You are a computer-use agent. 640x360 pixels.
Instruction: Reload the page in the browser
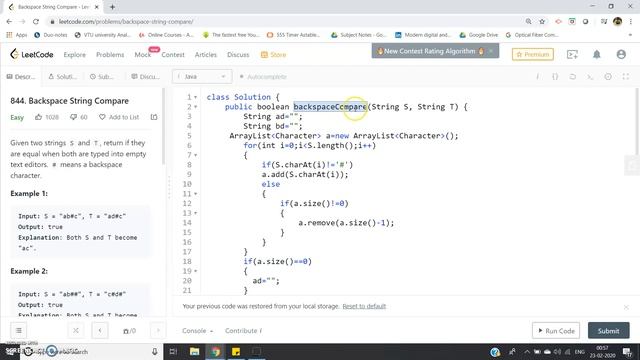coord(36,22)
